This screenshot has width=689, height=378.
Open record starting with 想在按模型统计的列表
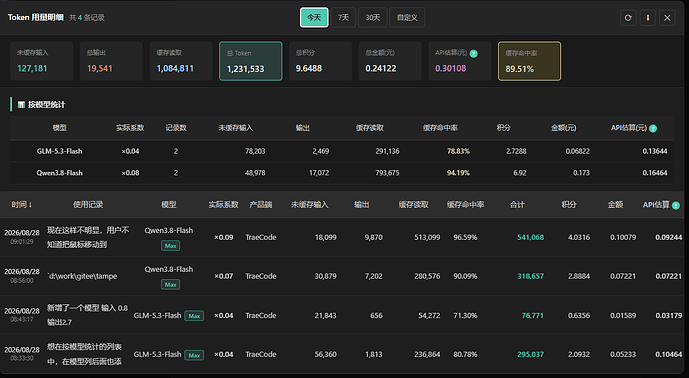[x=84, y=354]
